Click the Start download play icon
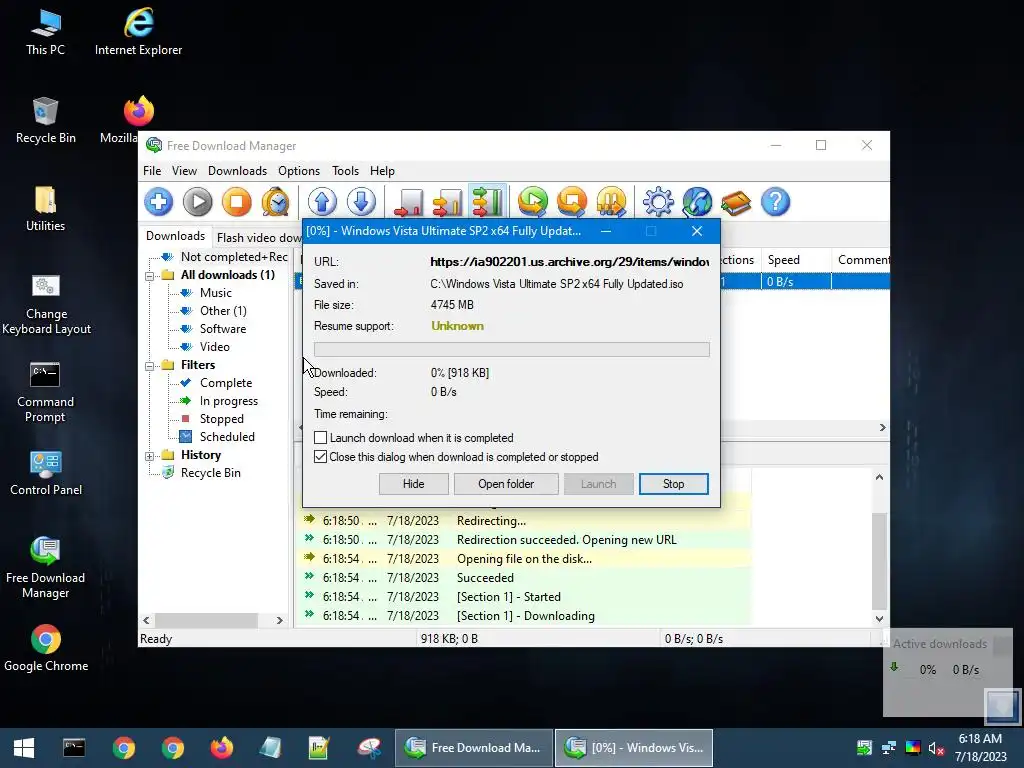This screenshot has width=1024, height=768. [x=198, y=202]
